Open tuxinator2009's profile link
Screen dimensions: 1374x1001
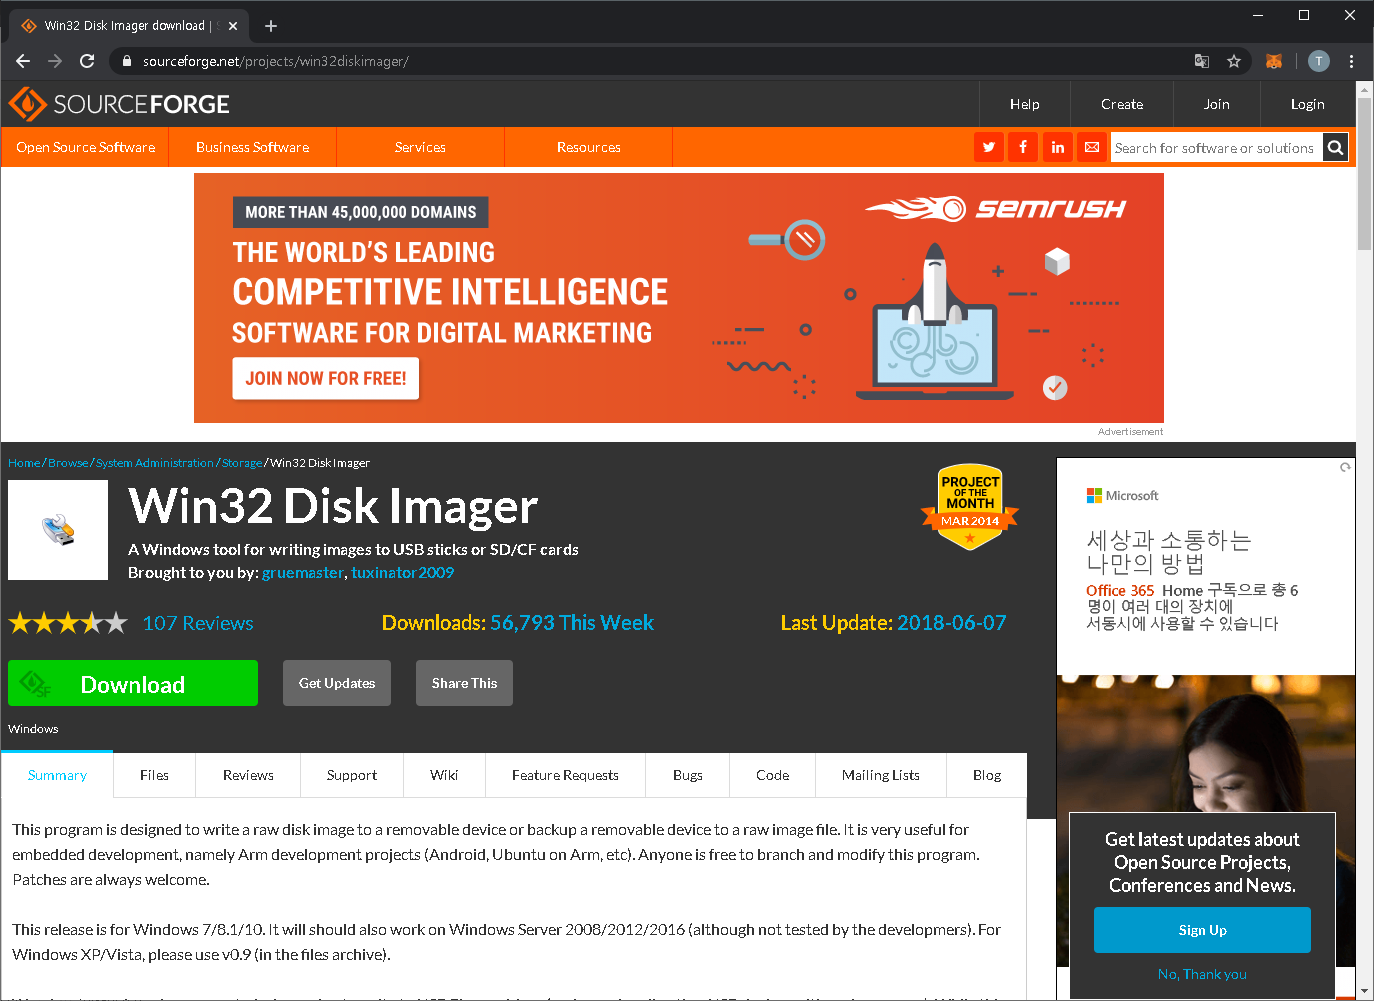(x=402, y=573)
